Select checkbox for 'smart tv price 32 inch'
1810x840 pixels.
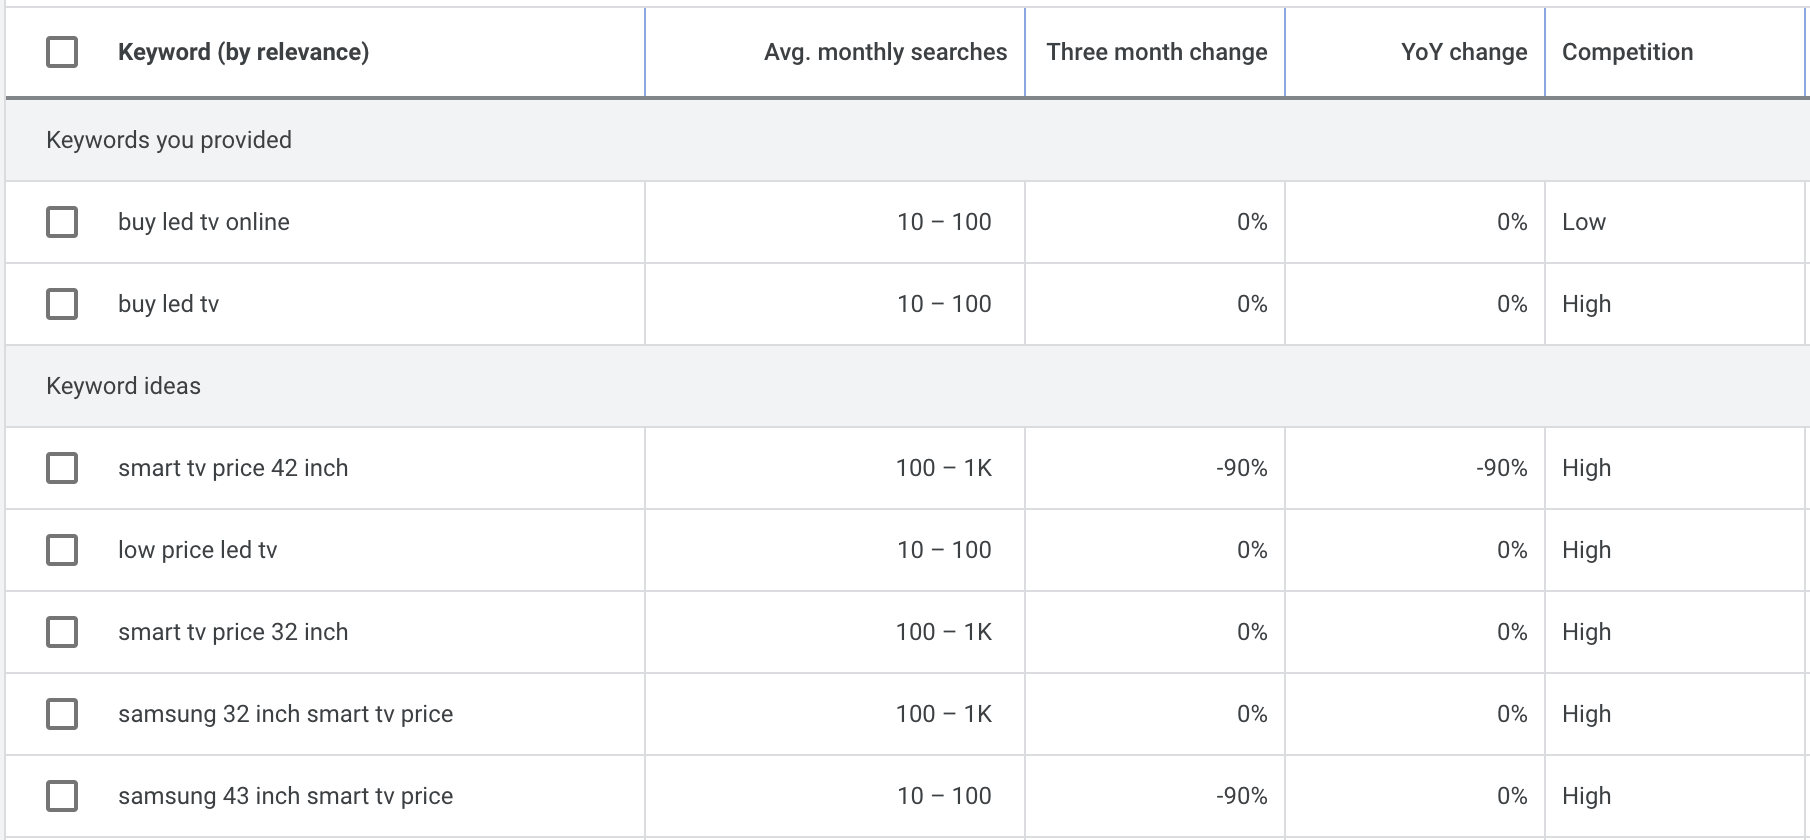(62, 632)
